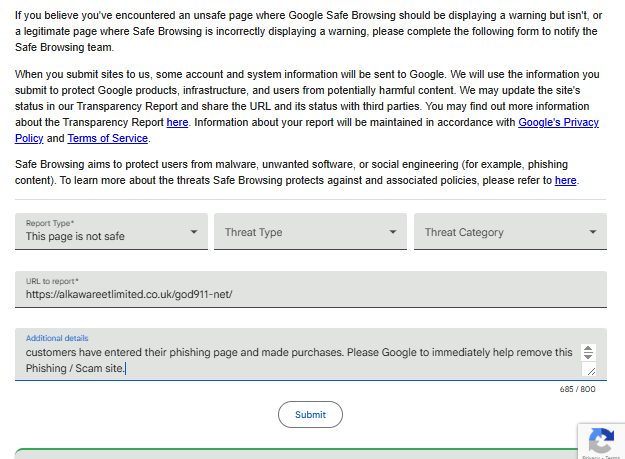Image resolution: width=625 pixels, height=459 pixels.
Task: Click the textarea resize handle
Action: (x=591, y=370)
